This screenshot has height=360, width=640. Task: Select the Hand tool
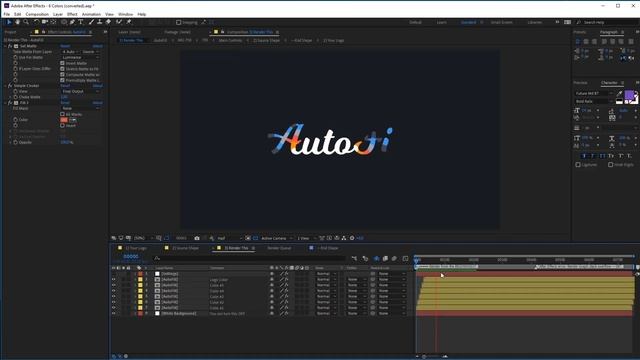pyautogui.click(x=18, y=22)
